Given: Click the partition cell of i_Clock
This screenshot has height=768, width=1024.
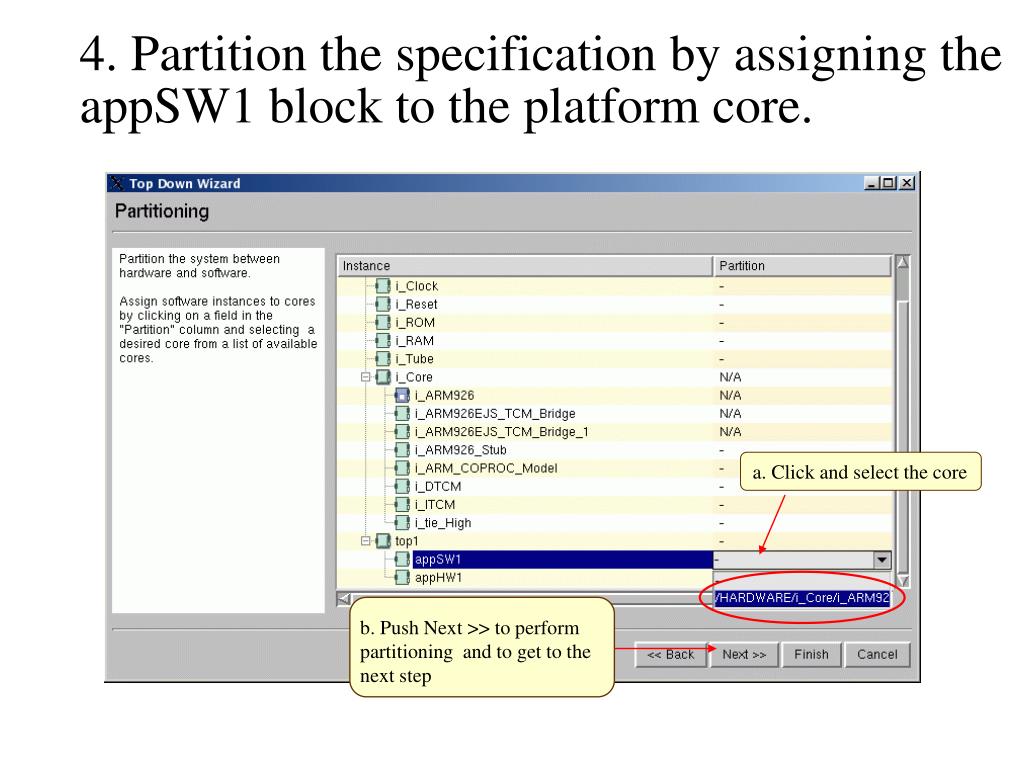Looking at the screenshot, I should click(802, 286).
